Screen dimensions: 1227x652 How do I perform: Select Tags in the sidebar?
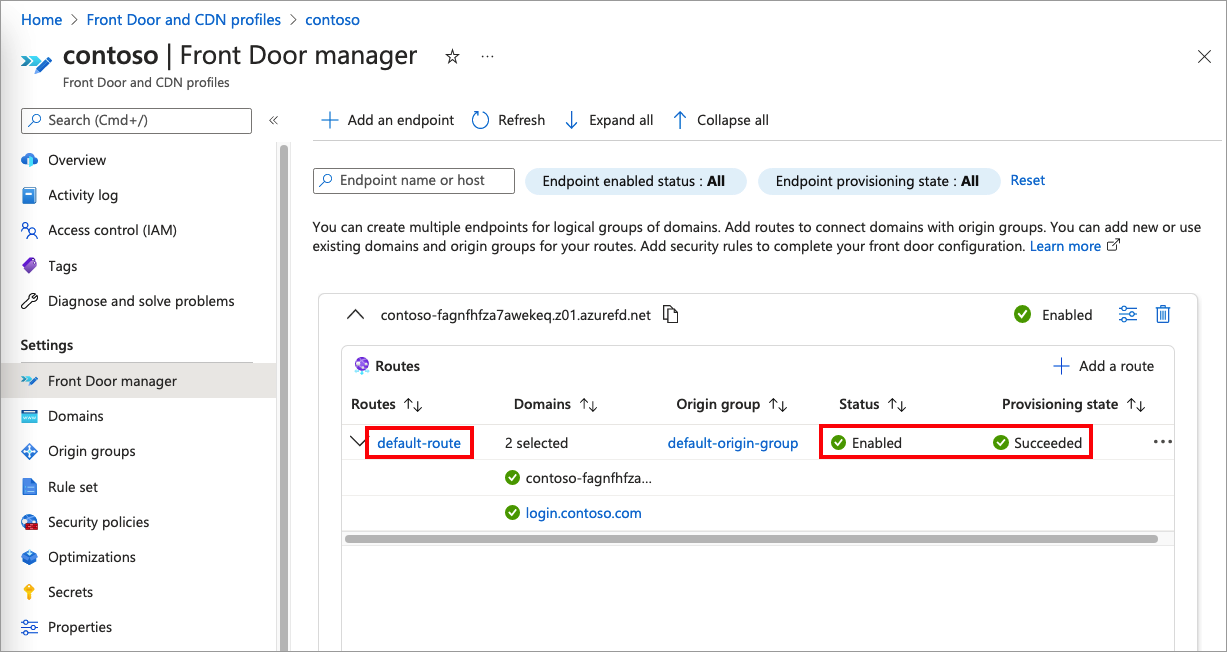point(65,265)
